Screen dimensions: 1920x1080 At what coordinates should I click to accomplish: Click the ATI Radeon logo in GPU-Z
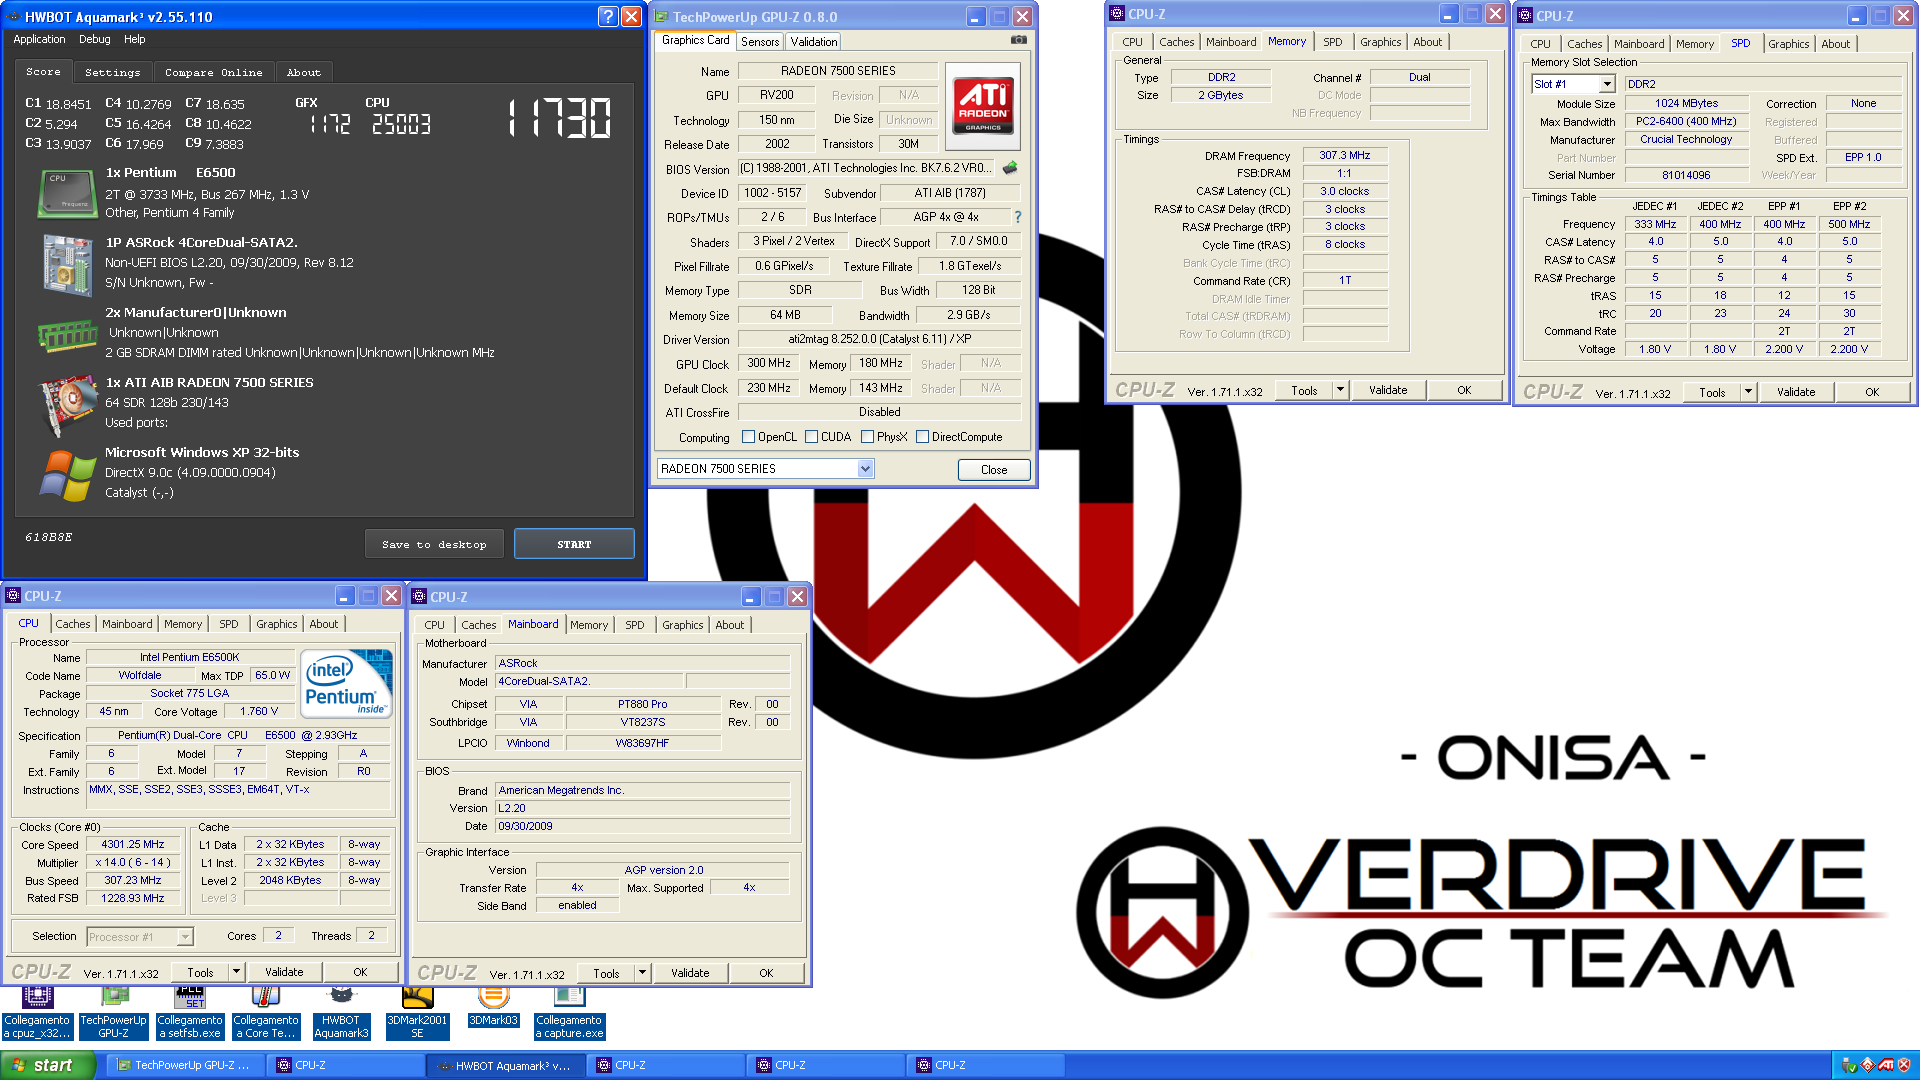pos(982,107)
